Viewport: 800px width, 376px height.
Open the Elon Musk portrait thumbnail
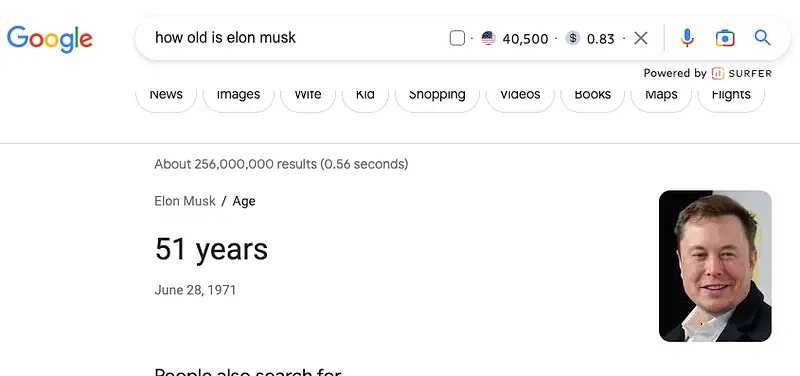(715, 266)
